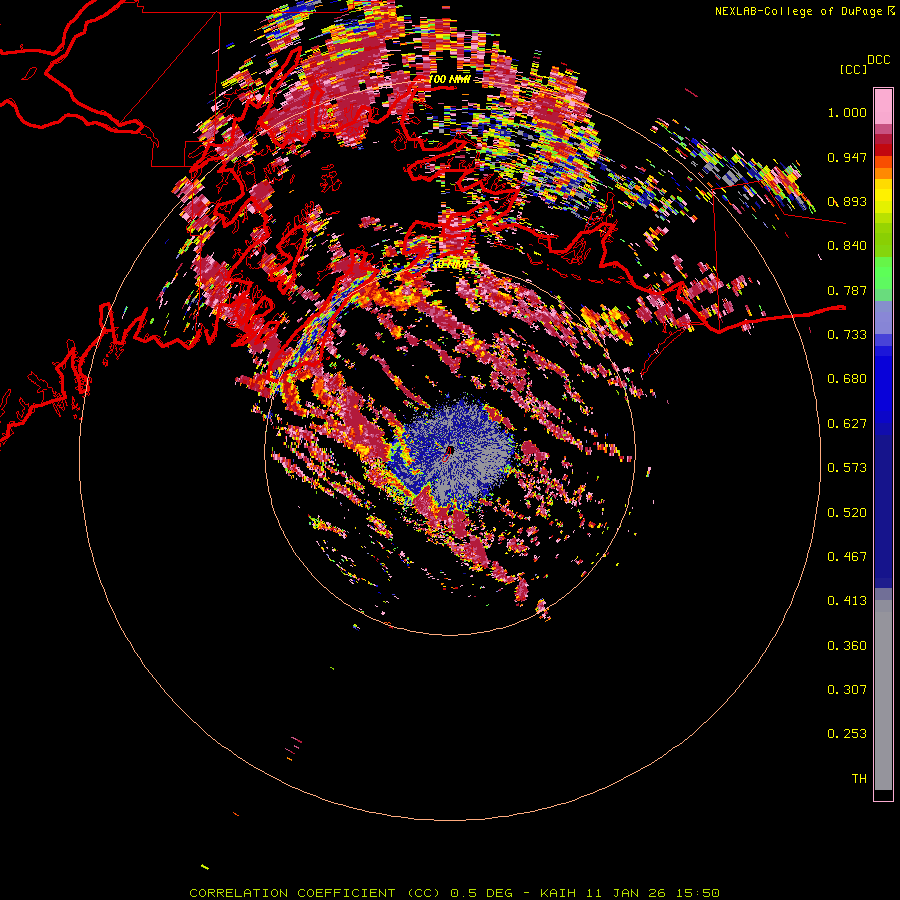This screenshot has height=900, width=900.
Task: Click the KAIH station identifier in the caption
Action: click(558, 893)
